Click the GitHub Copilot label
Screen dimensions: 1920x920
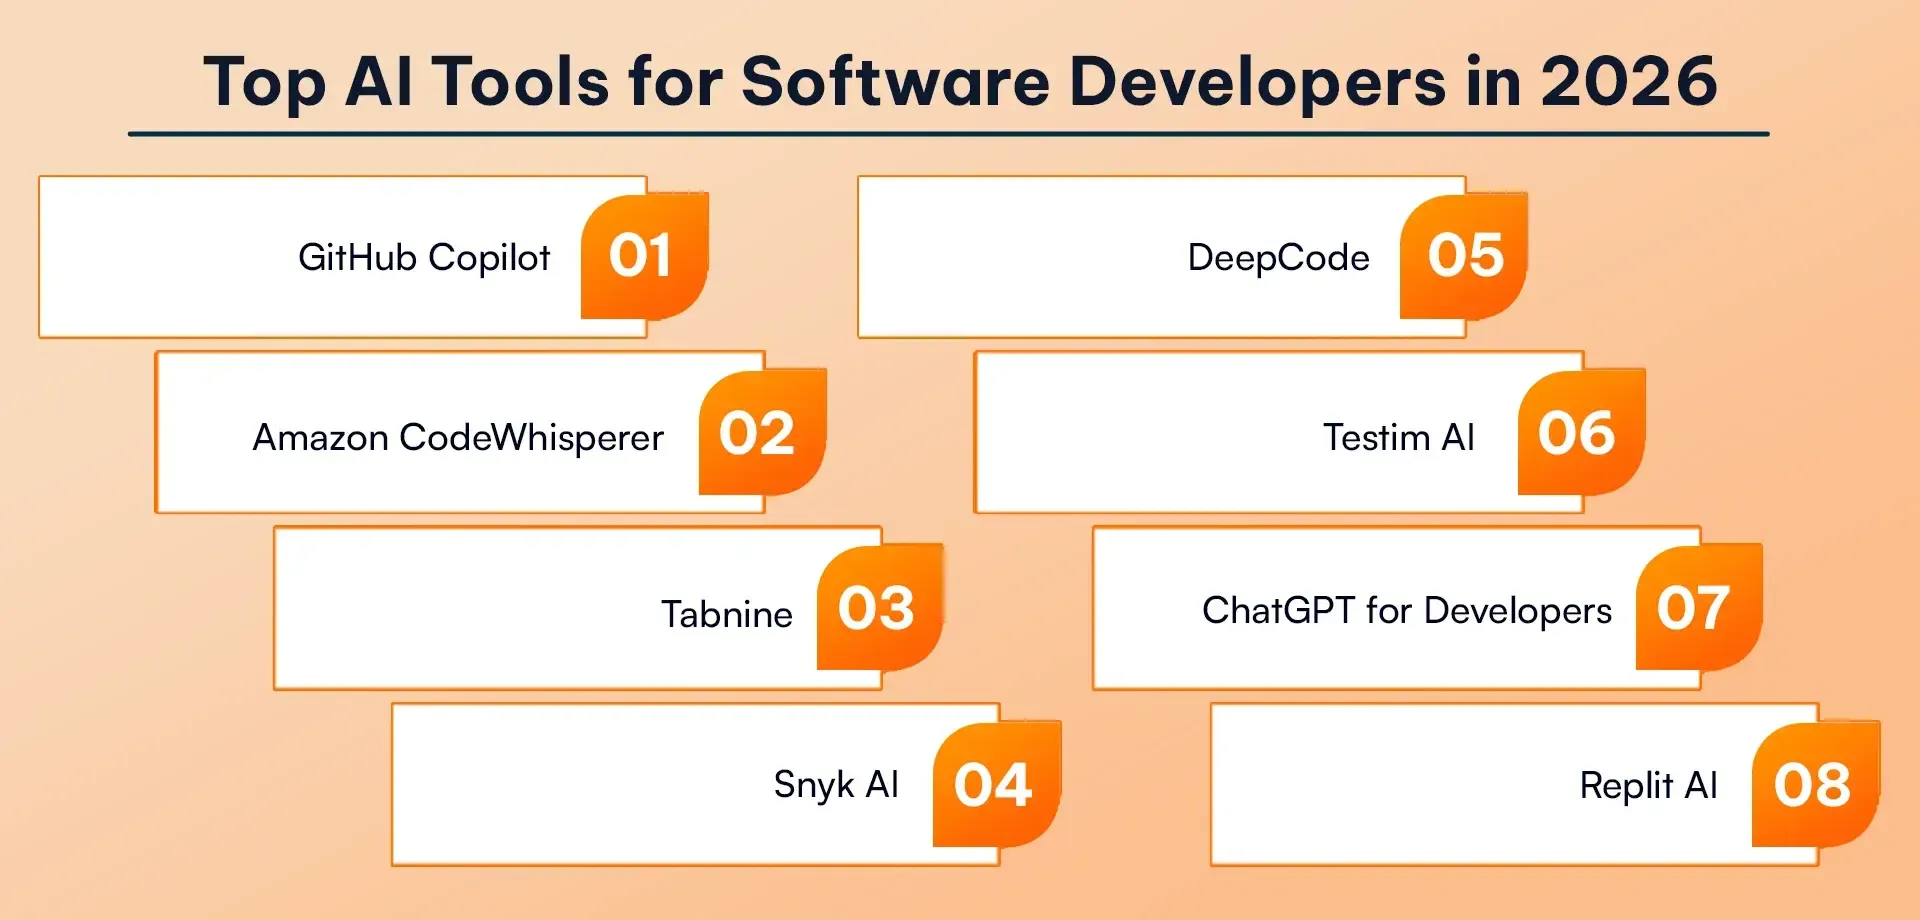424,258
